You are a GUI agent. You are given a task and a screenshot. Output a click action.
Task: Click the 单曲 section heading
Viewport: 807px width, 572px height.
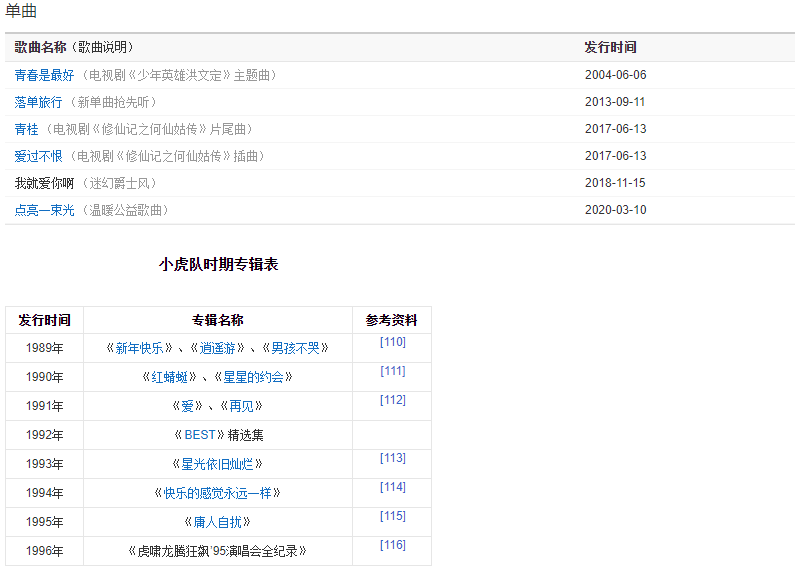tap(21, 10)
